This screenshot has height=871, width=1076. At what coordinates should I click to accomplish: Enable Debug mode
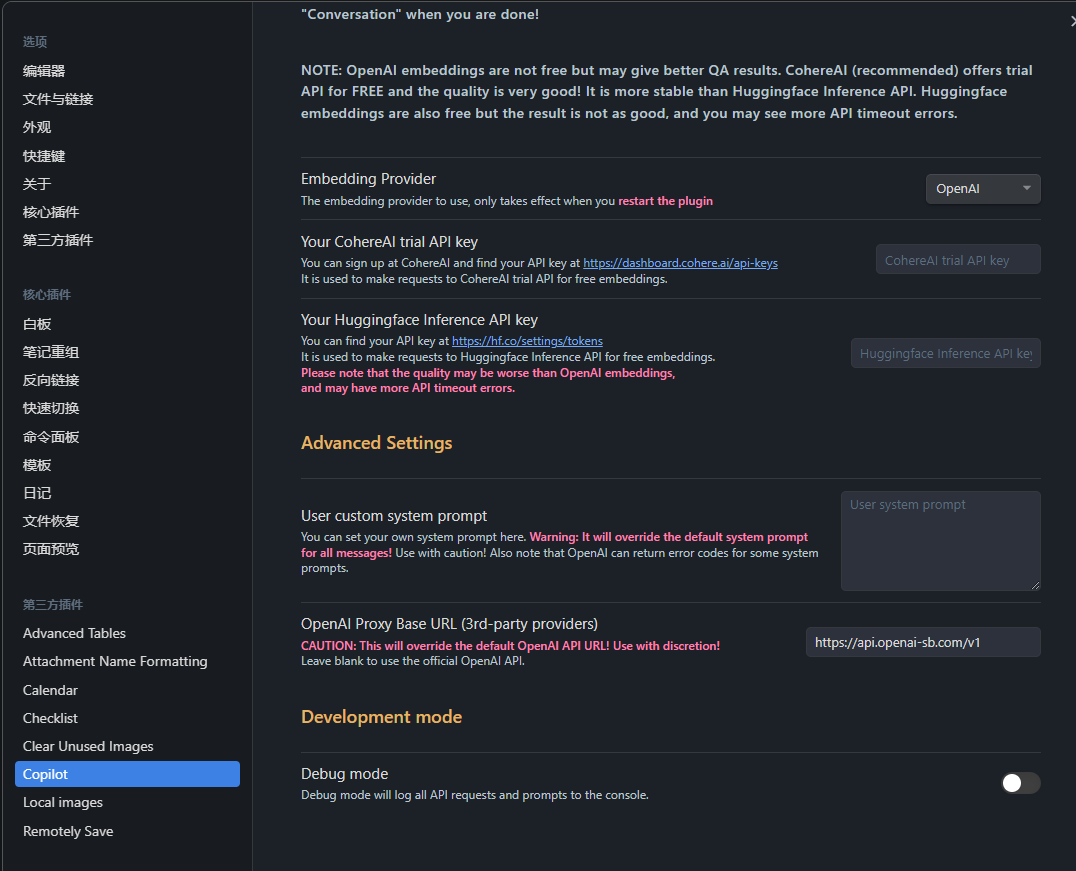pyautogui.click(x=1020, y=783)
